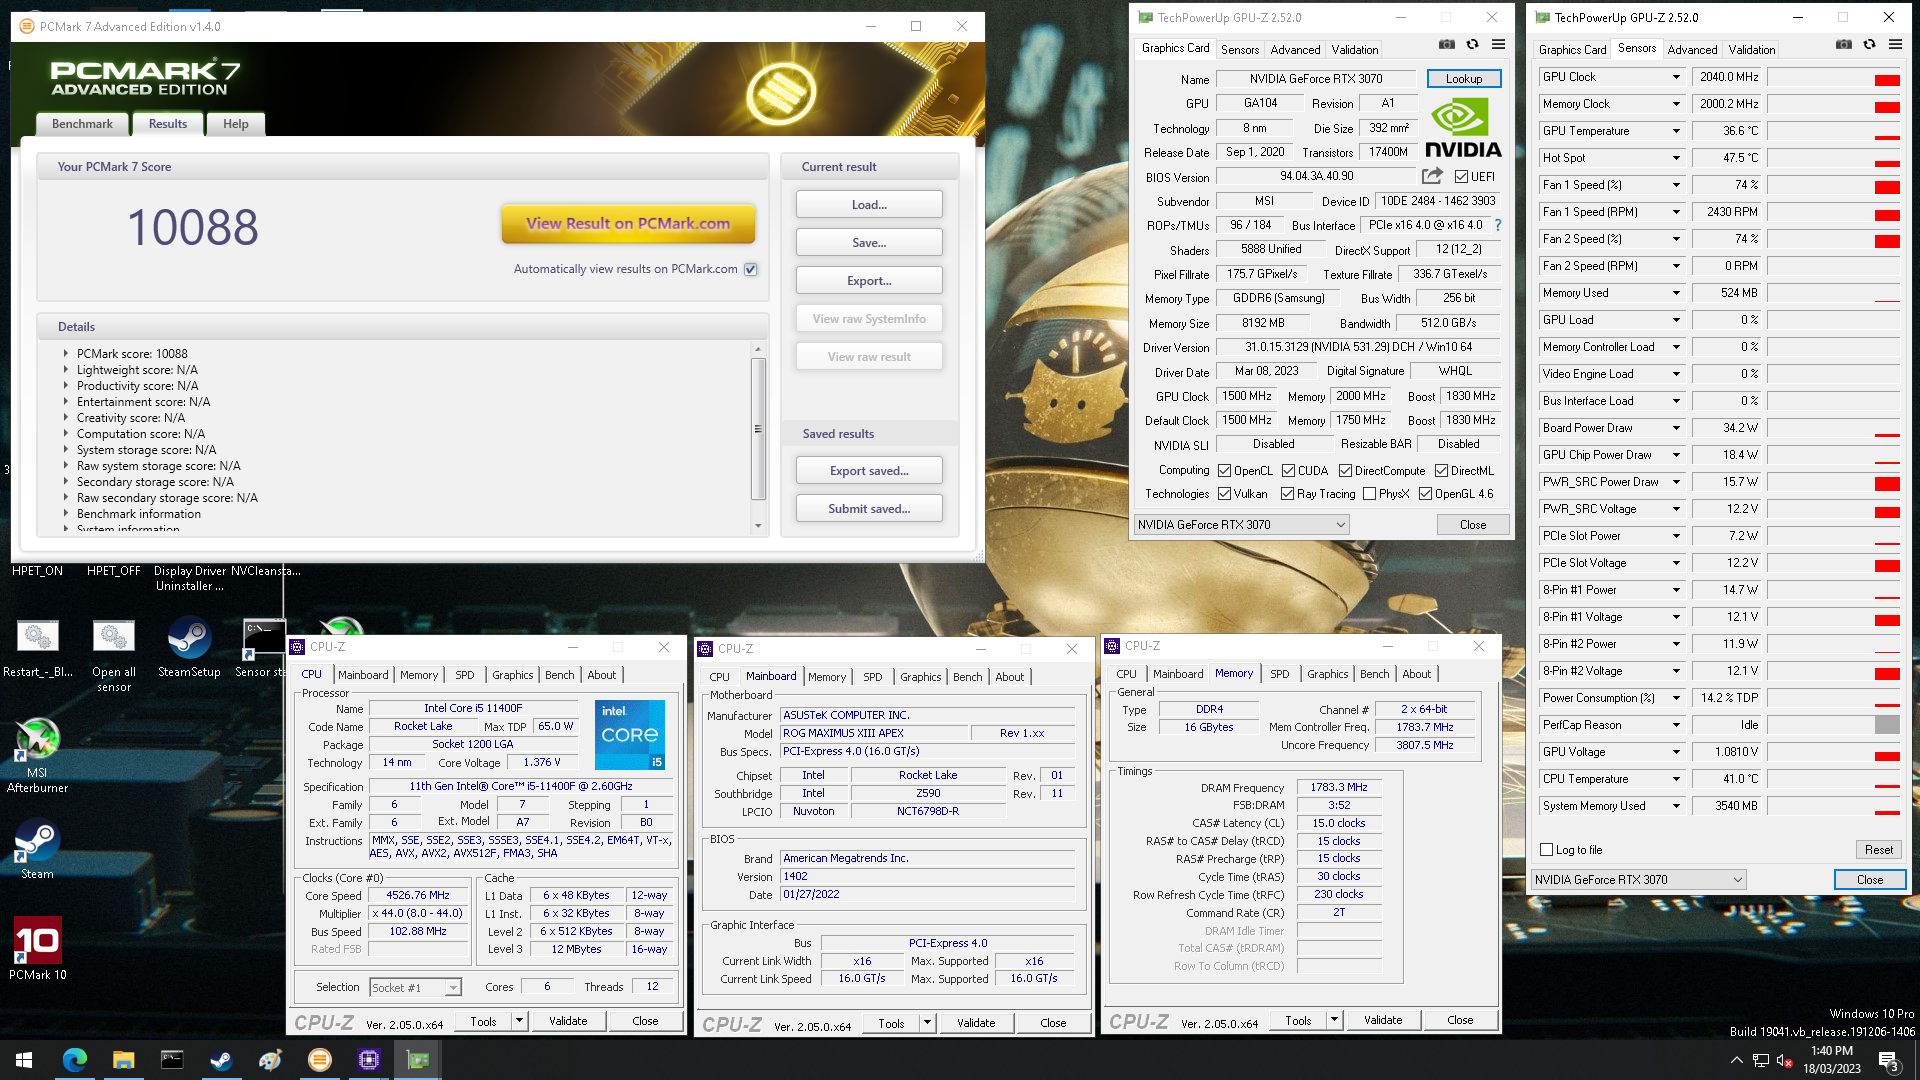Viewport: 1920px width, 1080px height.
Task: Click the Lookup button in GPU-Z
Action: [x=1464, y=79]
